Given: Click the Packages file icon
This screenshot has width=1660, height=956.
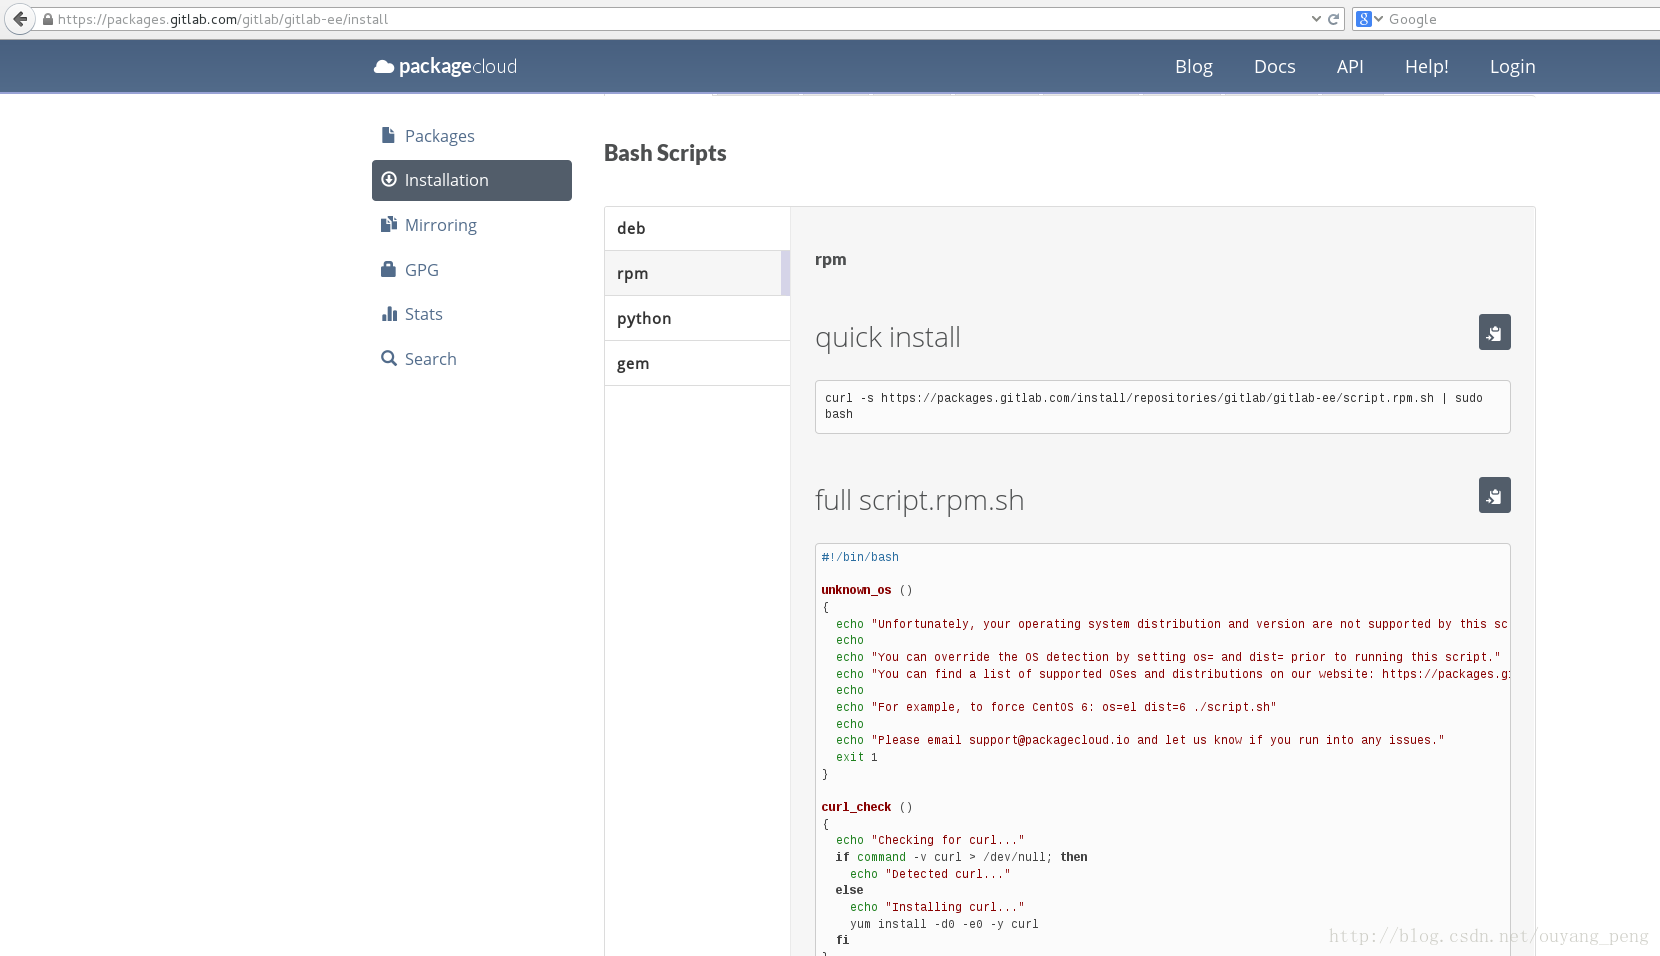Looking at the screenshot, I should click(x=388, y=135).
